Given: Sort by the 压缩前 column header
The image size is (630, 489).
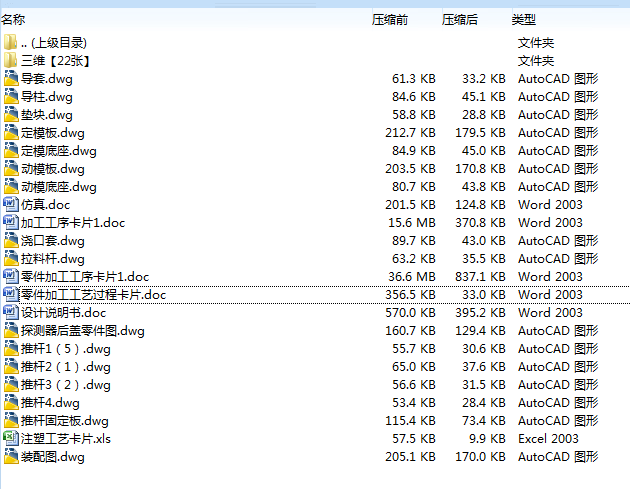Looking at the screenshot, I should click(x=390, y=19).
